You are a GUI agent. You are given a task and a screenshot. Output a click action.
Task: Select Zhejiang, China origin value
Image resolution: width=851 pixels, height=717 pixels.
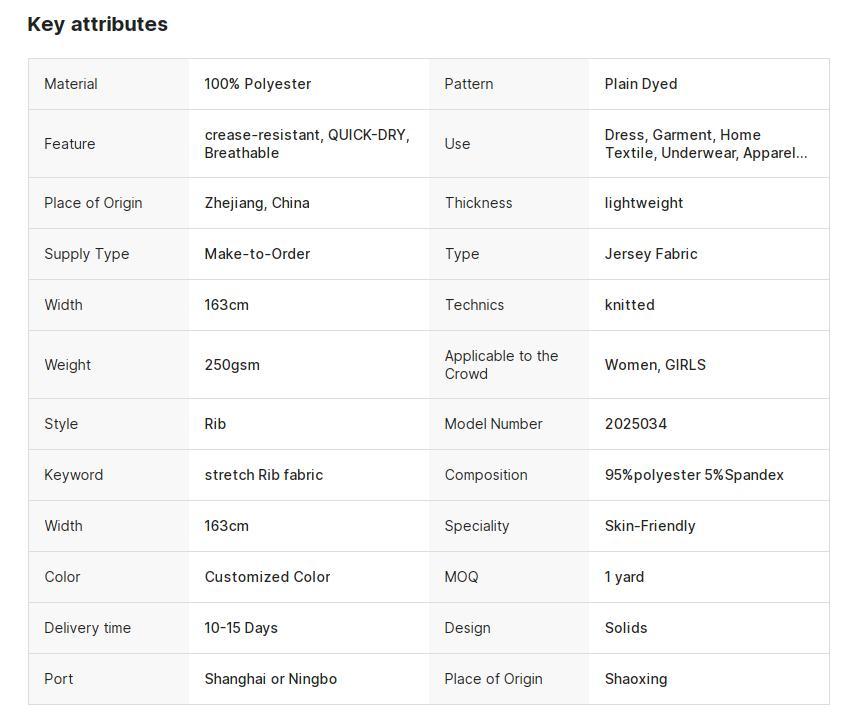pyautogui.click(x=257, y=203)
